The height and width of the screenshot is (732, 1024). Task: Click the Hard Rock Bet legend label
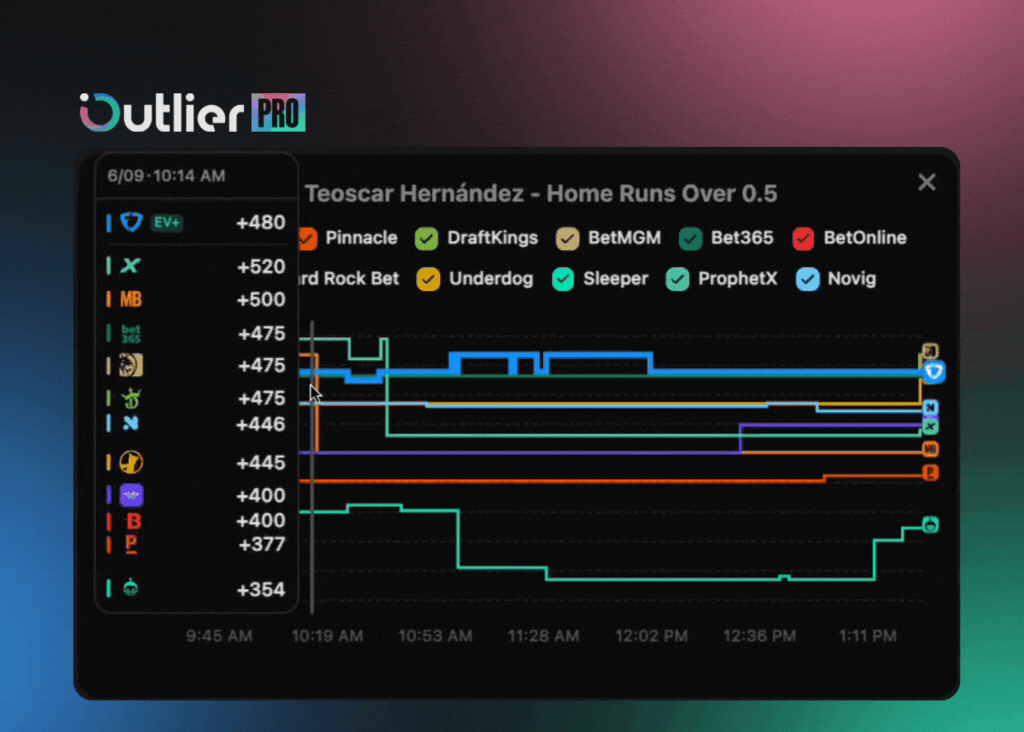[349, 279]
